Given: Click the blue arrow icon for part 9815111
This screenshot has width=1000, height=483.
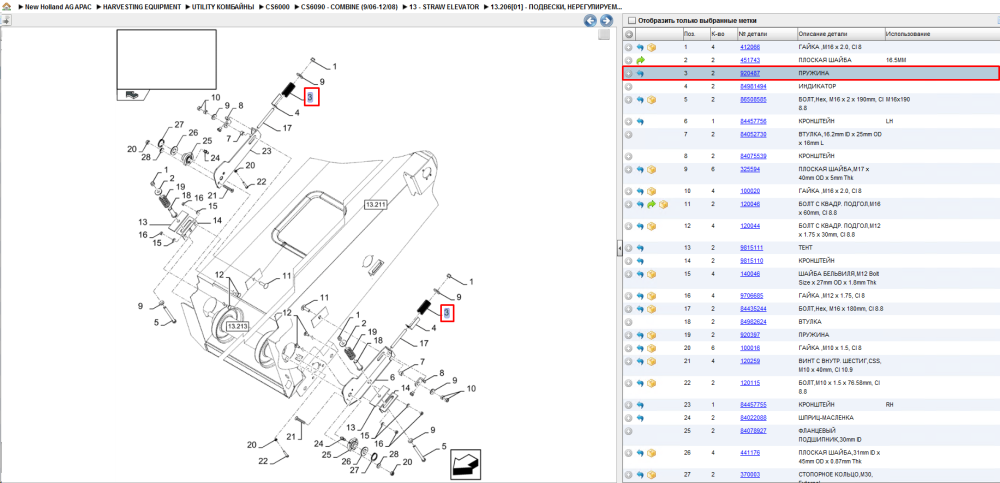Looking at the screenshot, I should point(640,248).
